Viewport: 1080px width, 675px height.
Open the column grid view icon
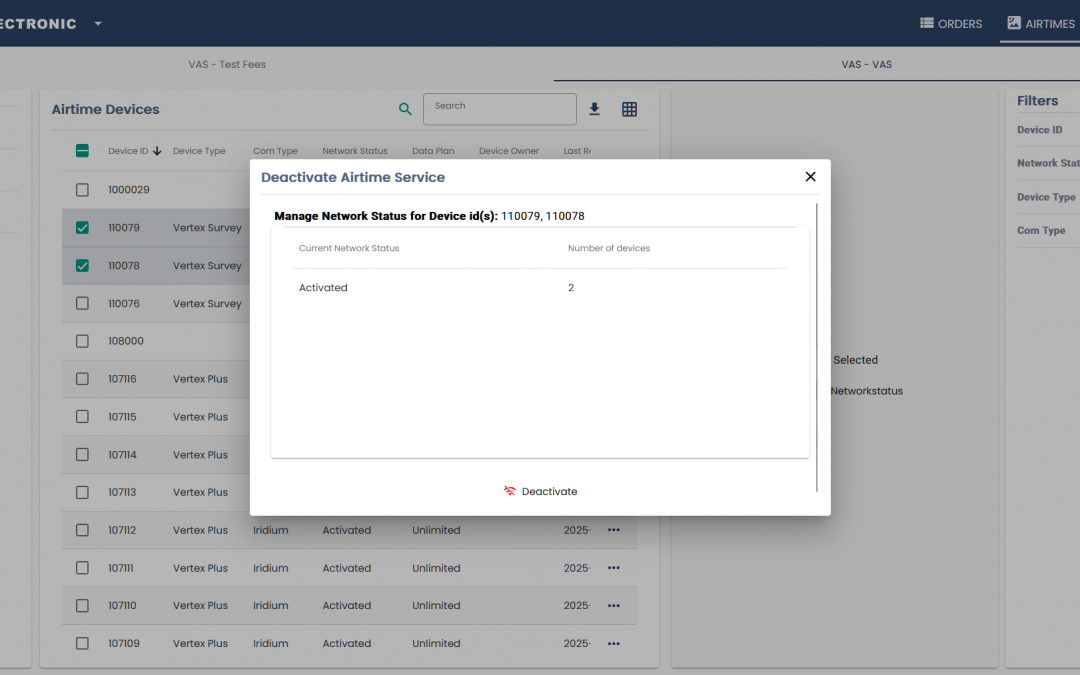click(x=629, y=110)
